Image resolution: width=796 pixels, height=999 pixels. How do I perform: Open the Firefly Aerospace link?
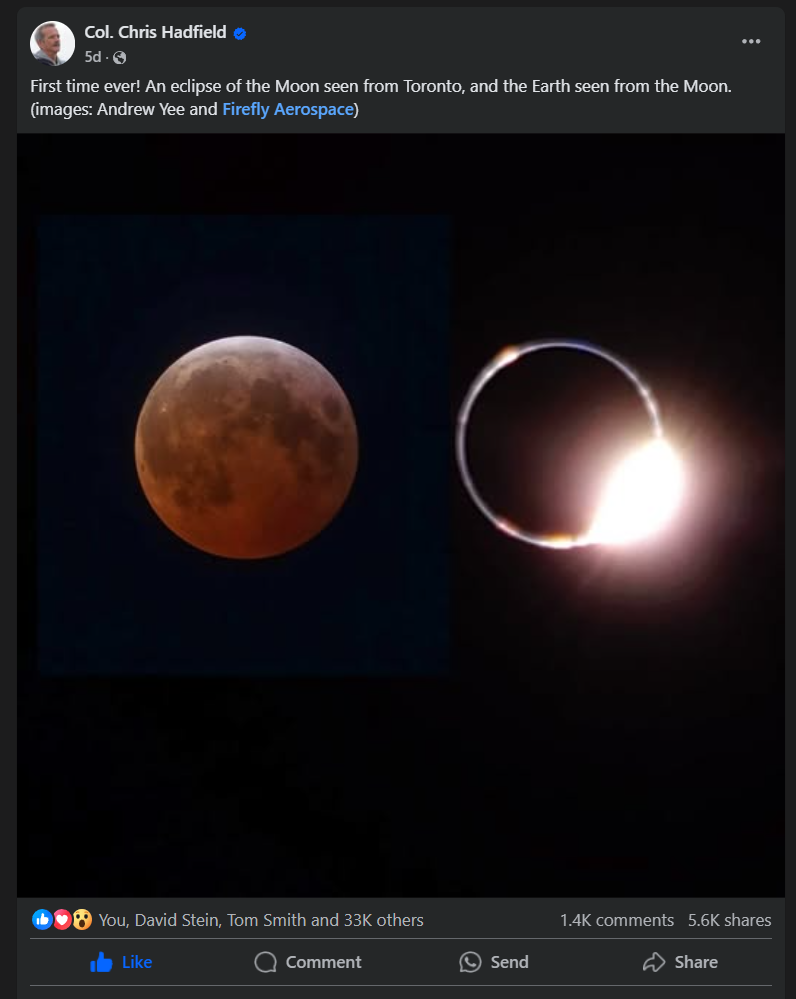tap(287, 110)
